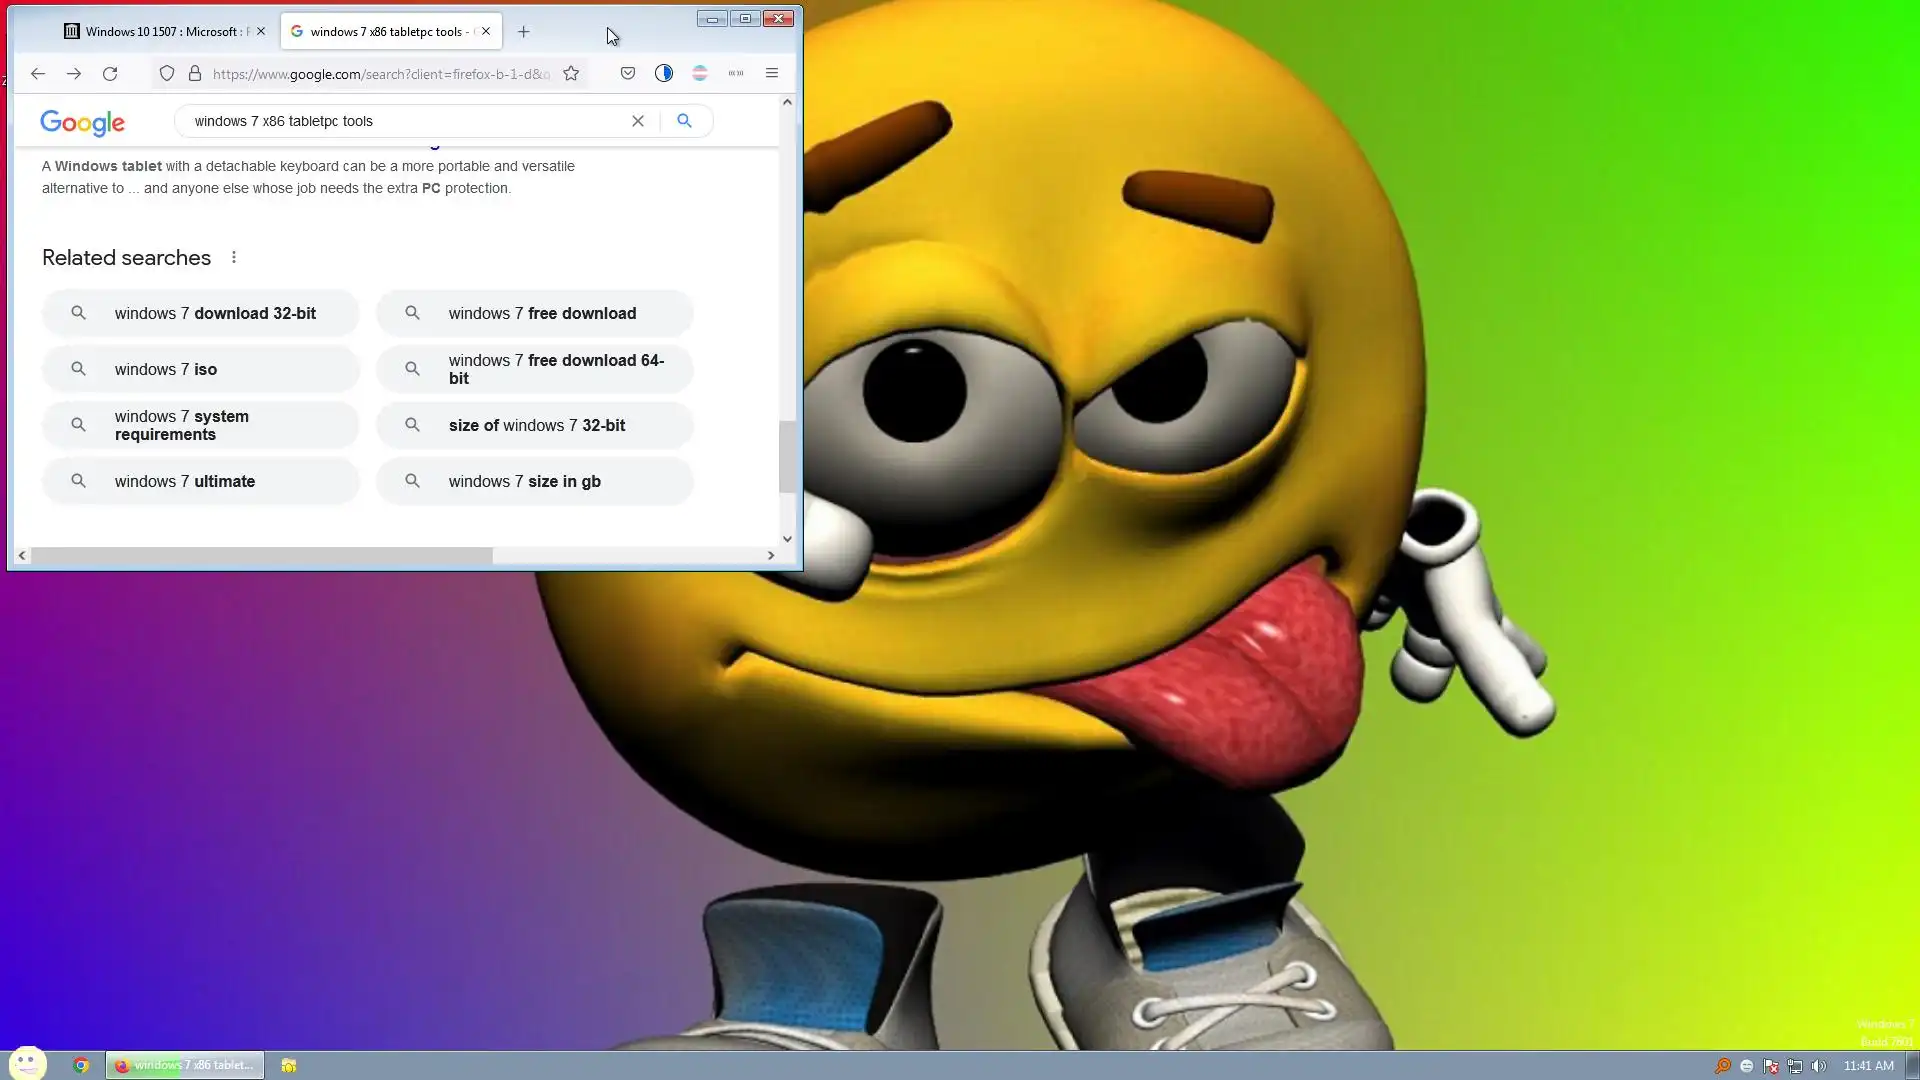Image resolution: width=1920 pixels, height=1080 pixels.
Task: Close the windows 7 x86 tabletpc tools tab
Action: click(486, 31)
